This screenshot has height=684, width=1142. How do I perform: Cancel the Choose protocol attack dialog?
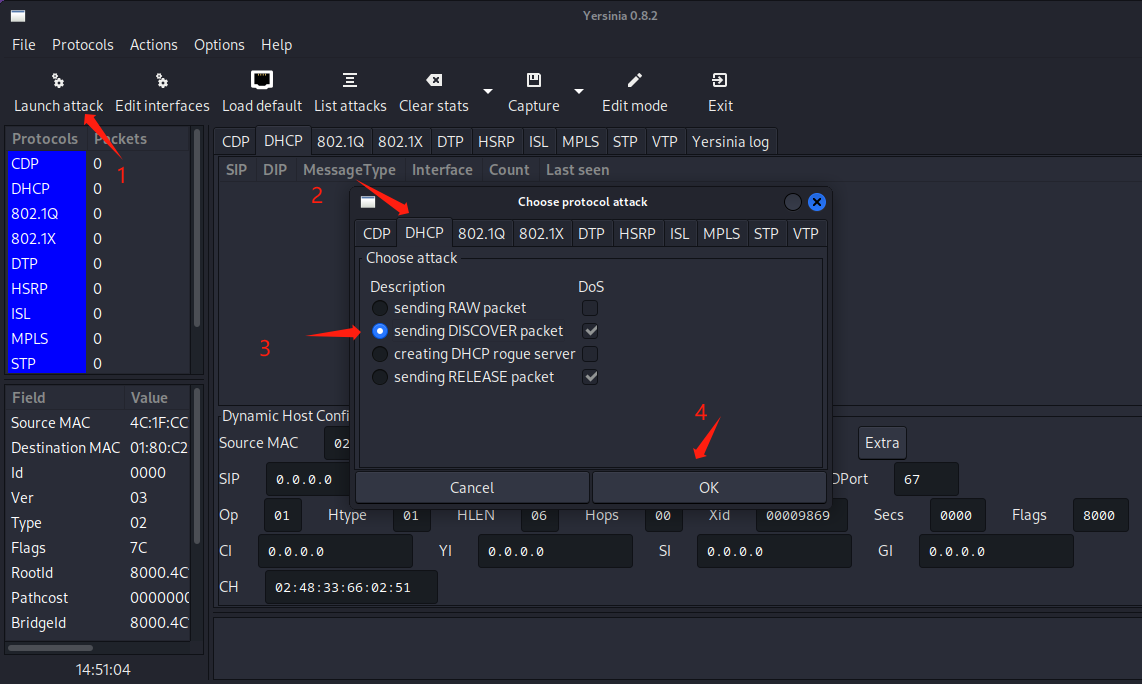tap(472, 488)
